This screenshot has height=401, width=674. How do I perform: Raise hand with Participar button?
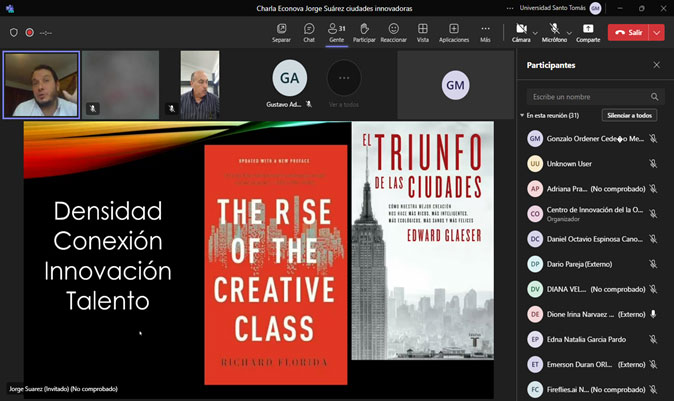tap(364, 32)
